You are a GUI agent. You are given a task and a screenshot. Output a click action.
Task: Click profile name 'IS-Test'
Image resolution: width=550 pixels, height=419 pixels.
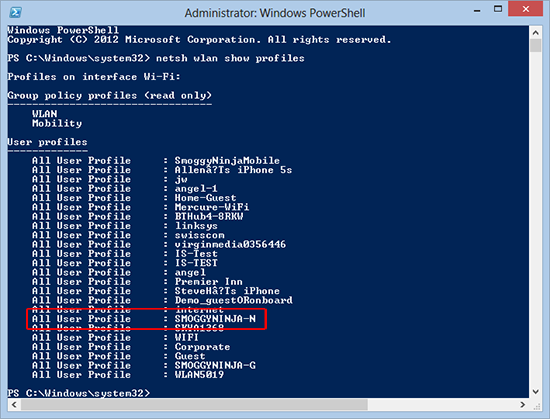click(196, 254)
